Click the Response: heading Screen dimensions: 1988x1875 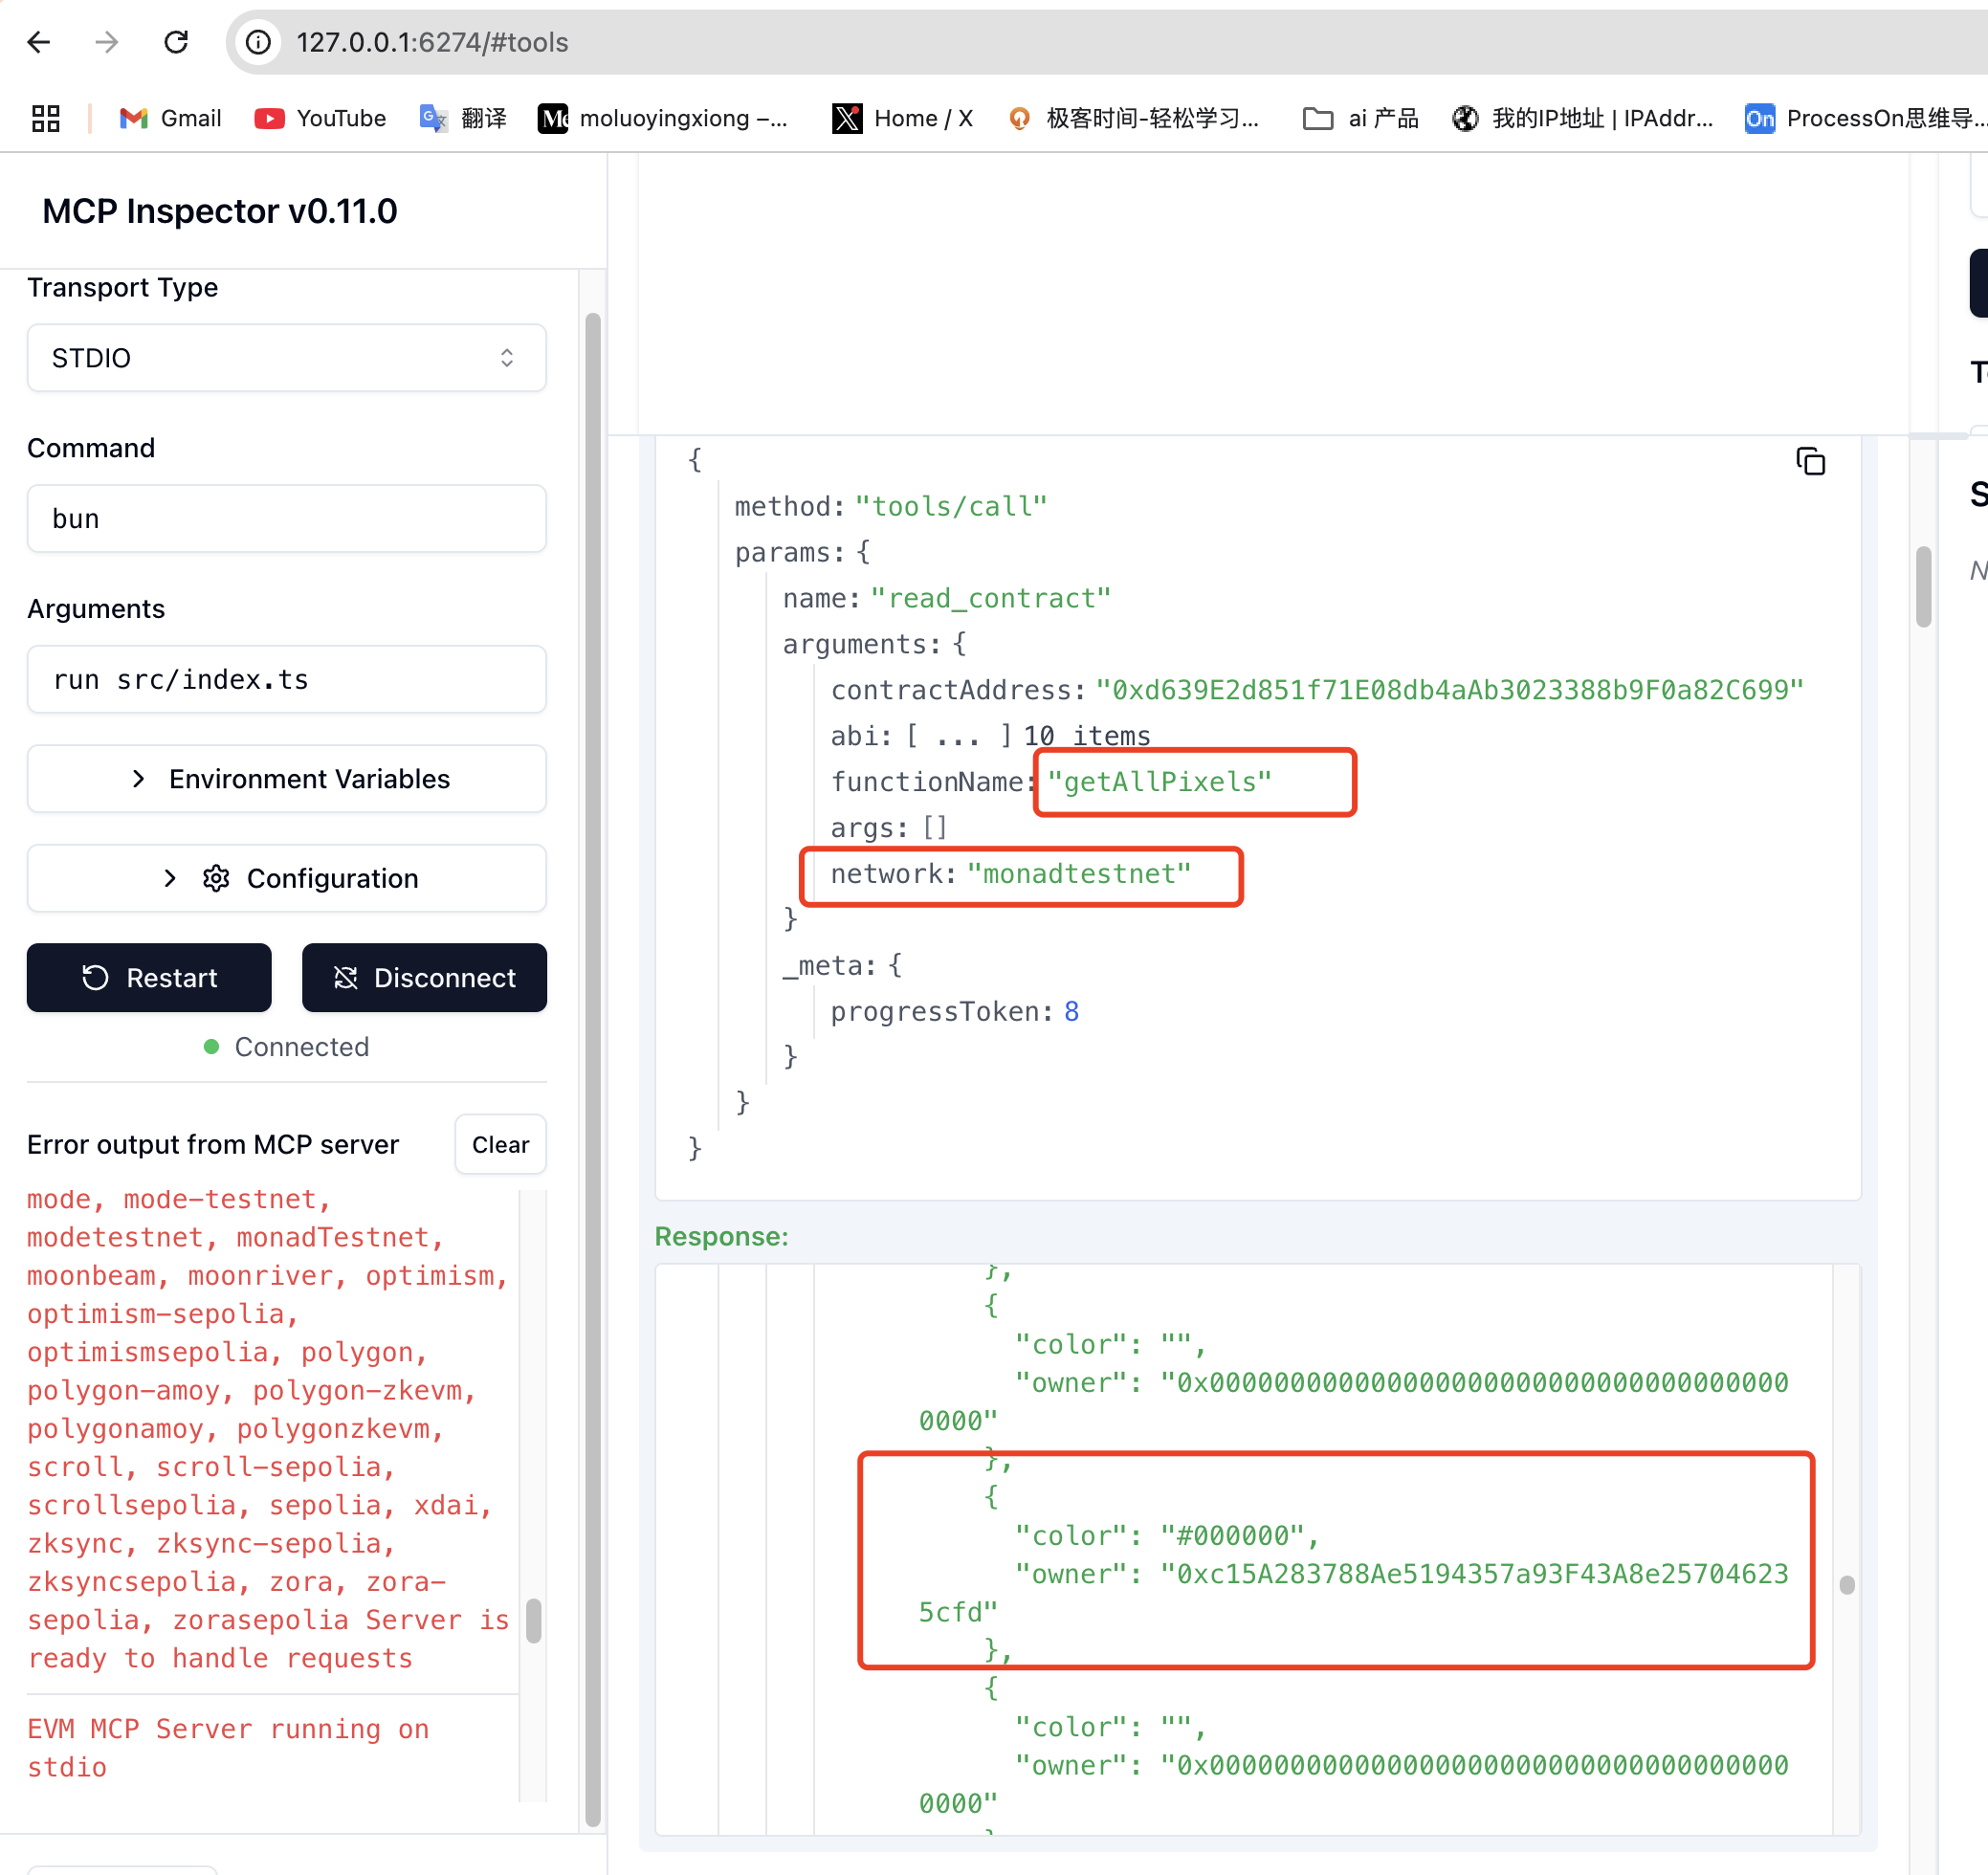722,1237
